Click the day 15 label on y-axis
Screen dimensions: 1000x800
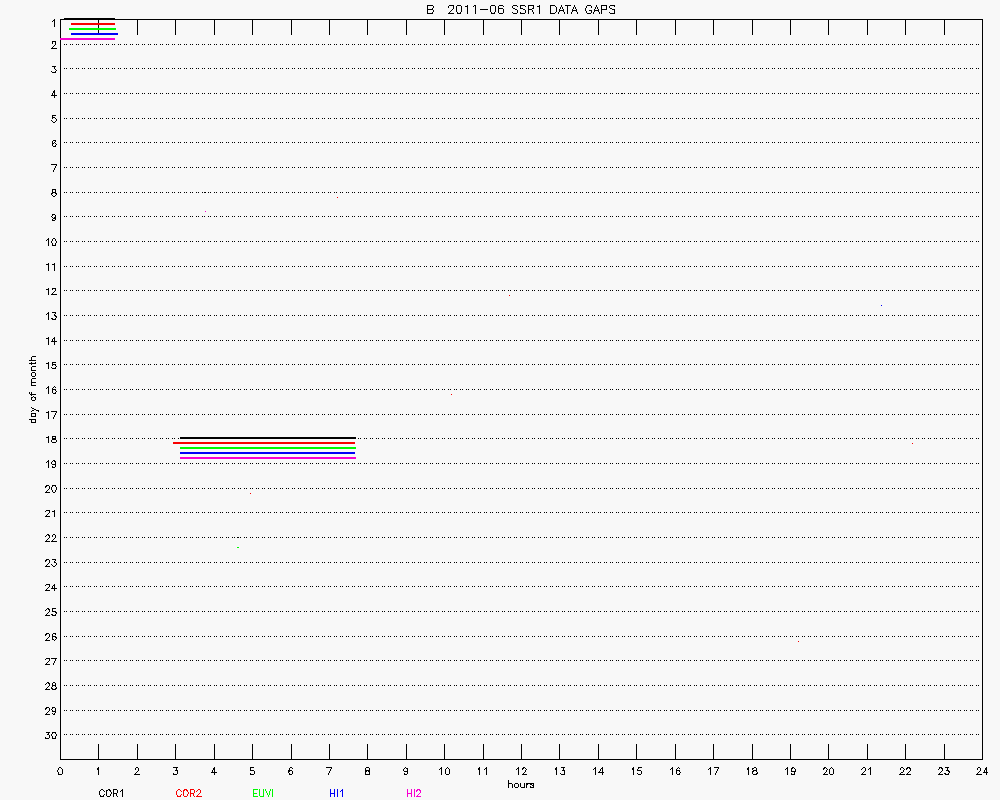pos(49,365)
